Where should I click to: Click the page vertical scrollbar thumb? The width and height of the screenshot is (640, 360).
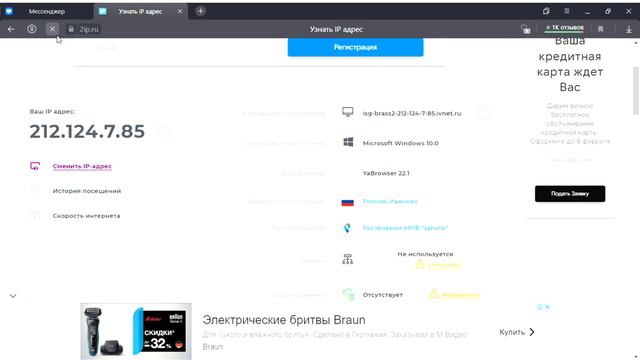point(636,91)
